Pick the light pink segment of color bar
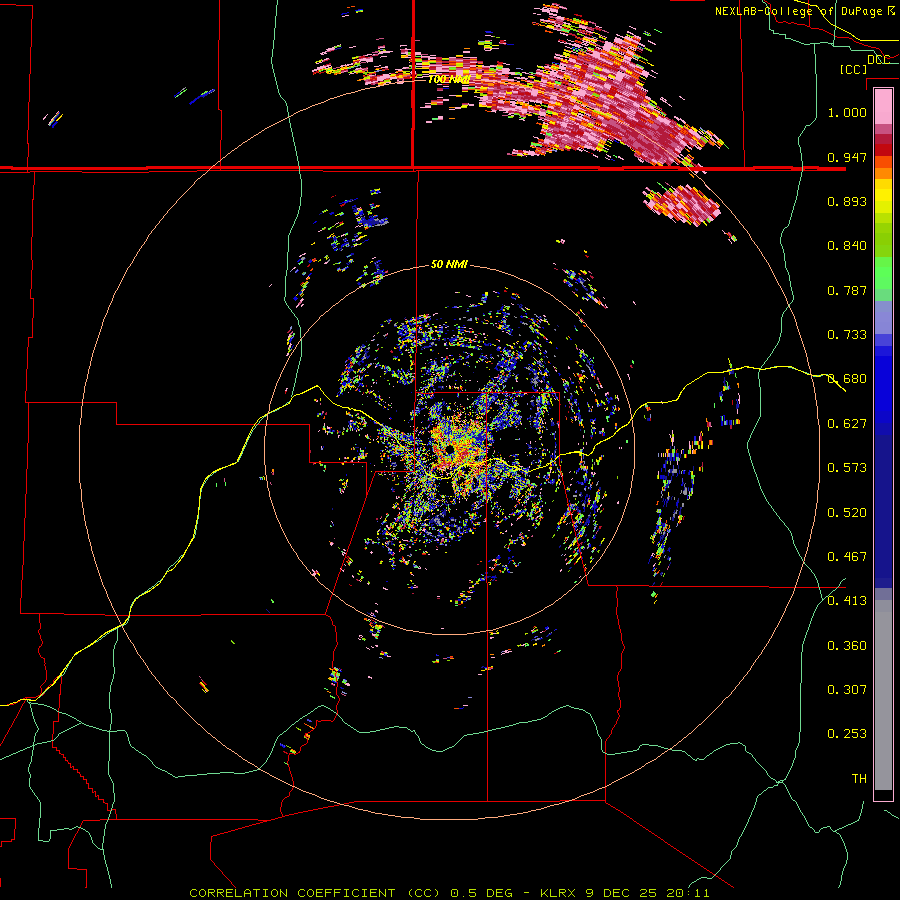The height and width of the screenshot is (900, 900). [883, 106]
